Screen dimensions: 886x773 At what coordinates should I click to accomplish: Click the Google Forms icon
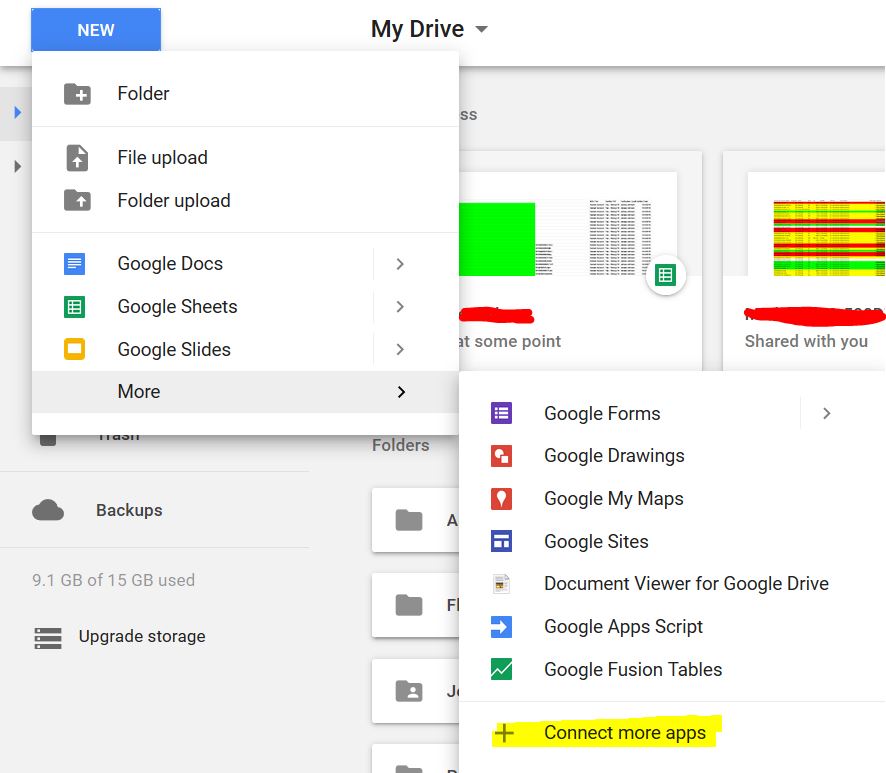(501, 413)
